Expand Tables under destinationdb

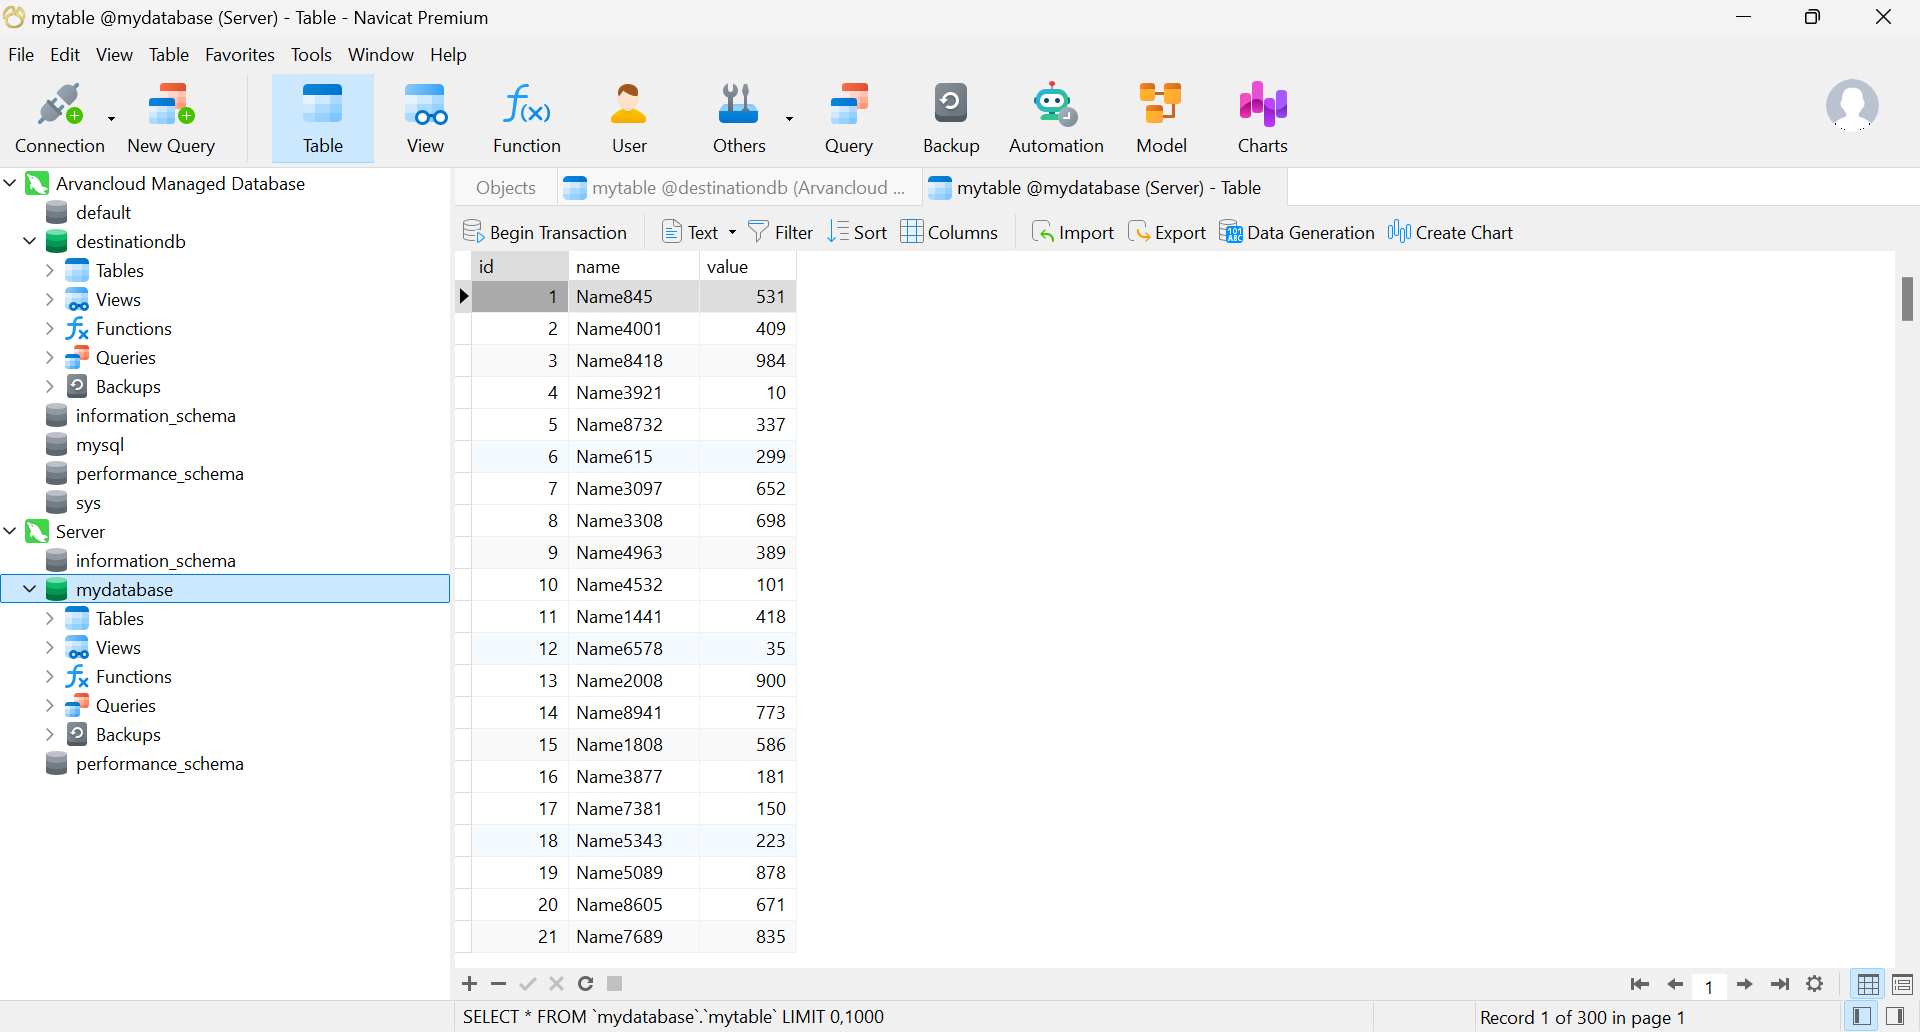click(50, 270)
